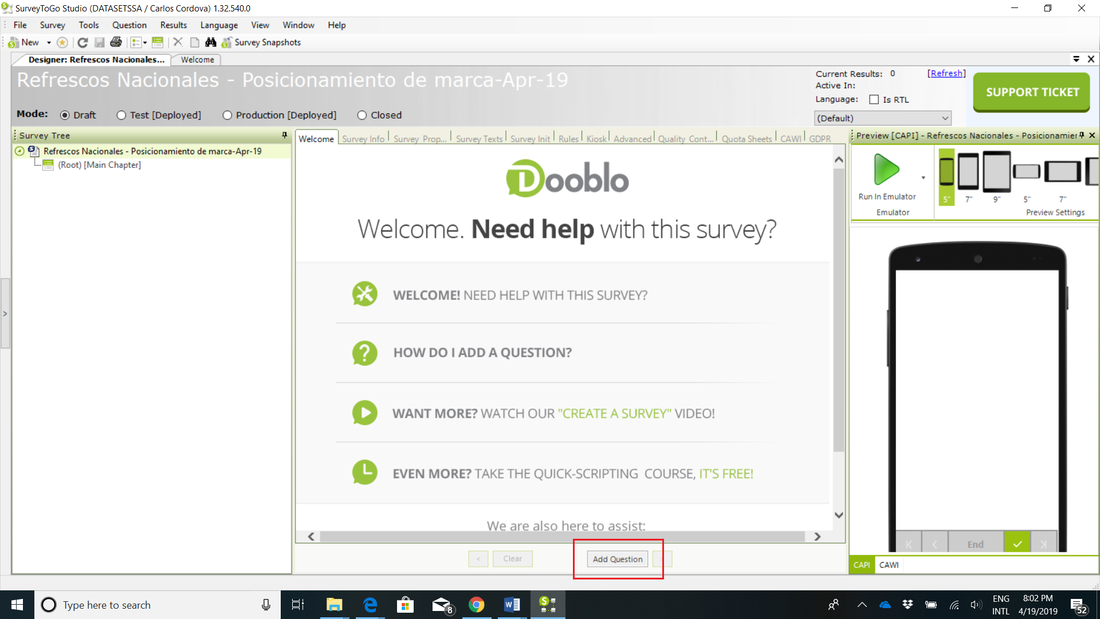This screenshot has width=1100, height=619.
Task: Open the Language menu
Action: 219,25
